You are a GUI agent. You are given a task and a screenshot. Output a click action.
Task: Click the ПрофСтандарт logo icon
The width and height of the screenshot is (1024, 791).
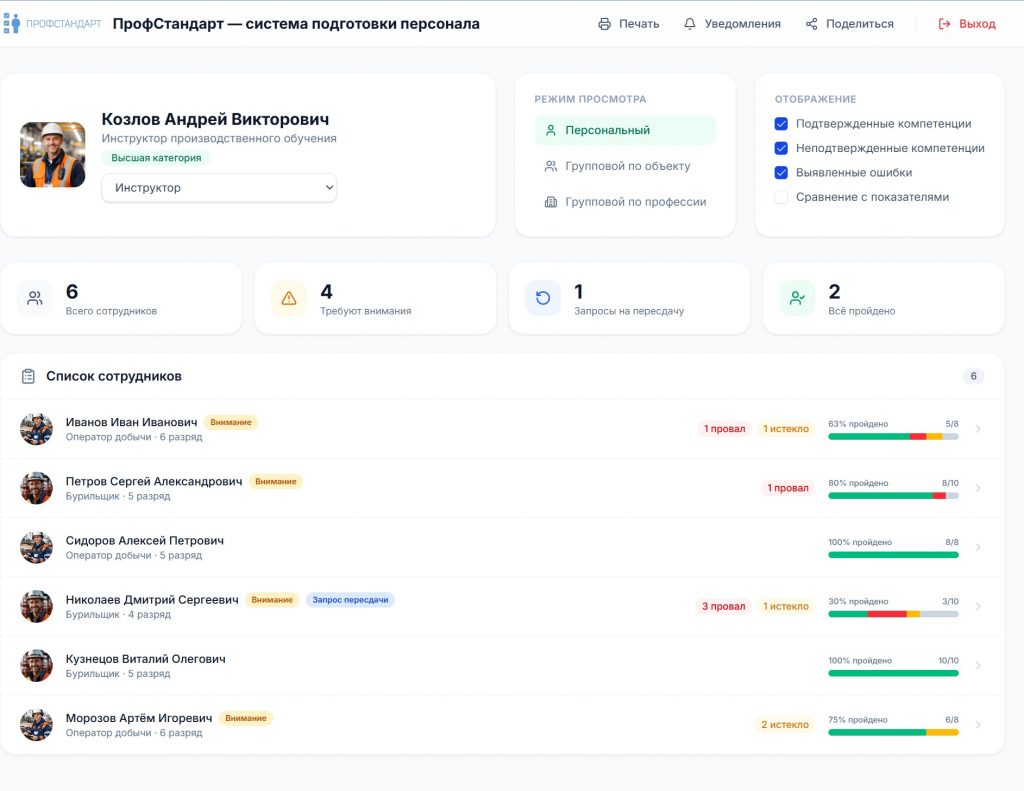pos(12,24)
